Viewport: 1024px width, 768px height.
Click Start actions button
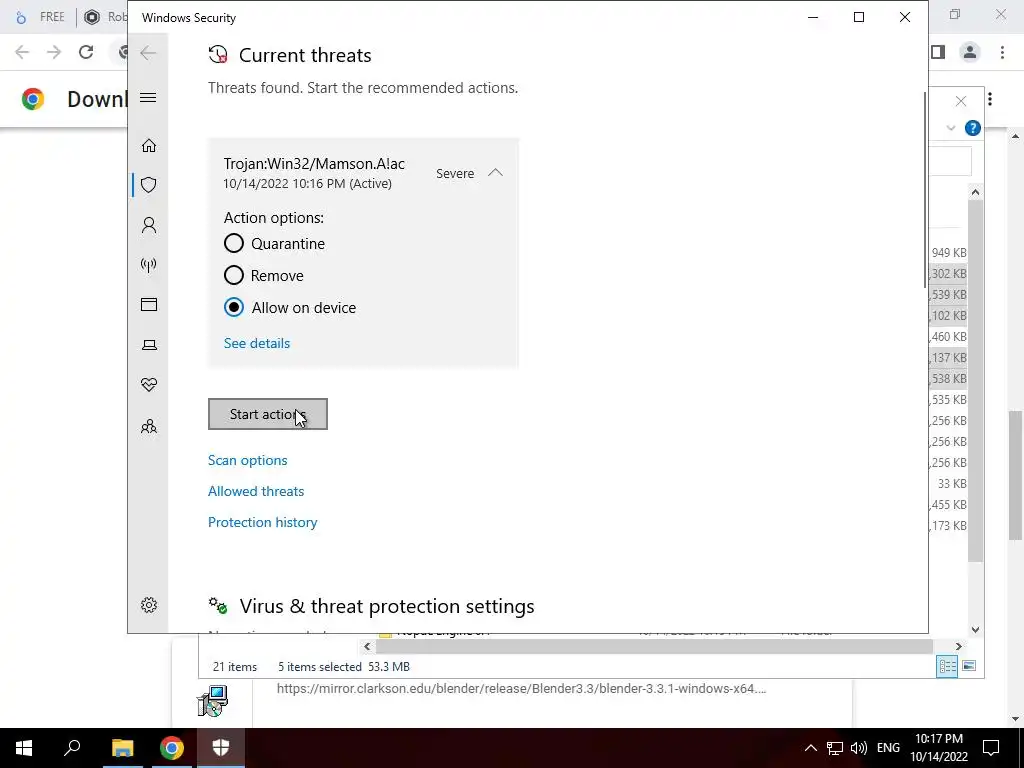(268, 414)
